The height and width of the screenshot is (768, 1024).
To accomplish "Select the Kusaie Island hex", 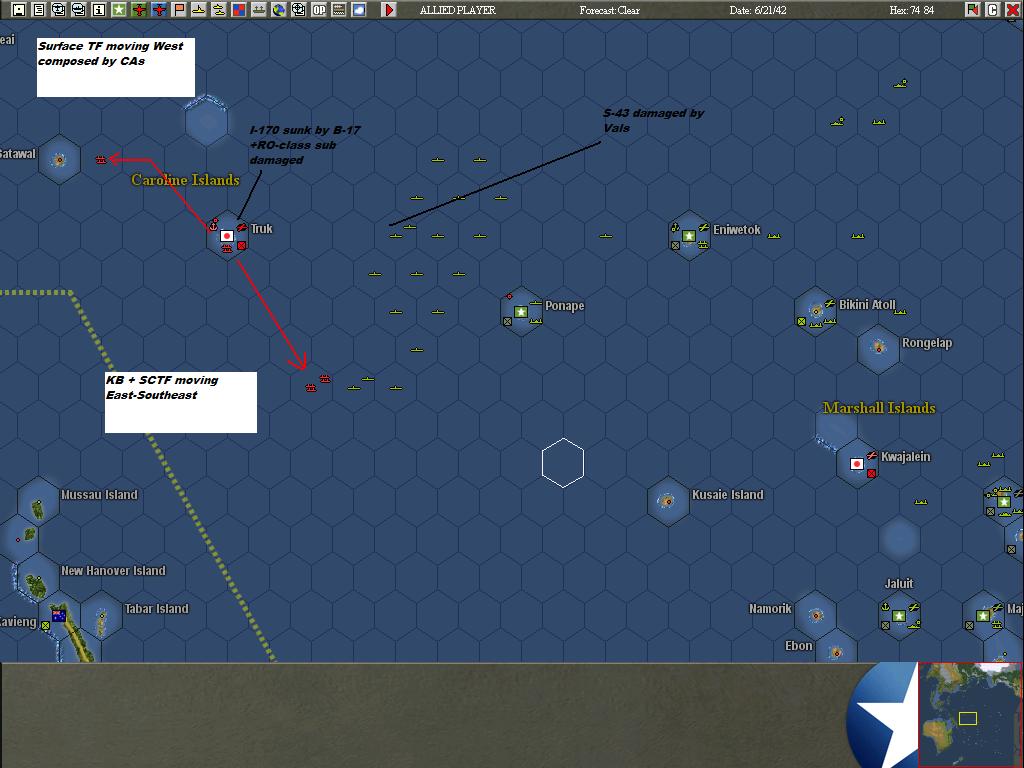I will pyautogui.click(x=668, y=502).
